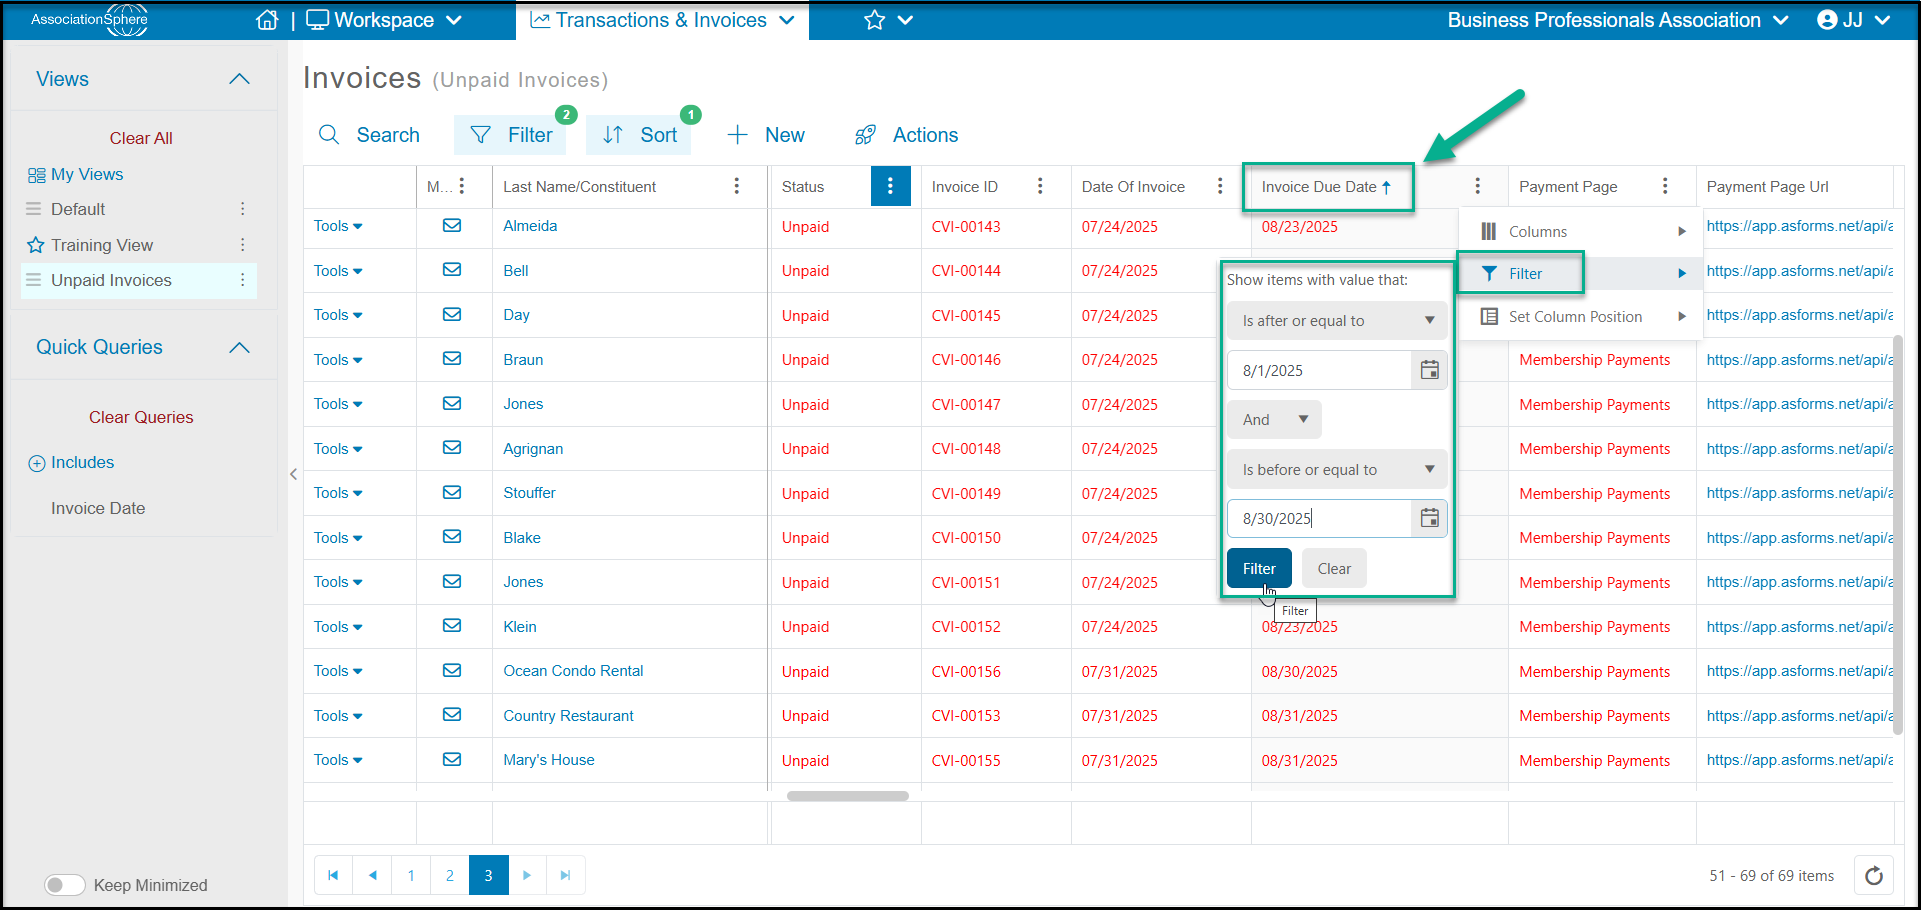Go to the home page icon
Screen dimensions: 1921x910
coord(267,20)
